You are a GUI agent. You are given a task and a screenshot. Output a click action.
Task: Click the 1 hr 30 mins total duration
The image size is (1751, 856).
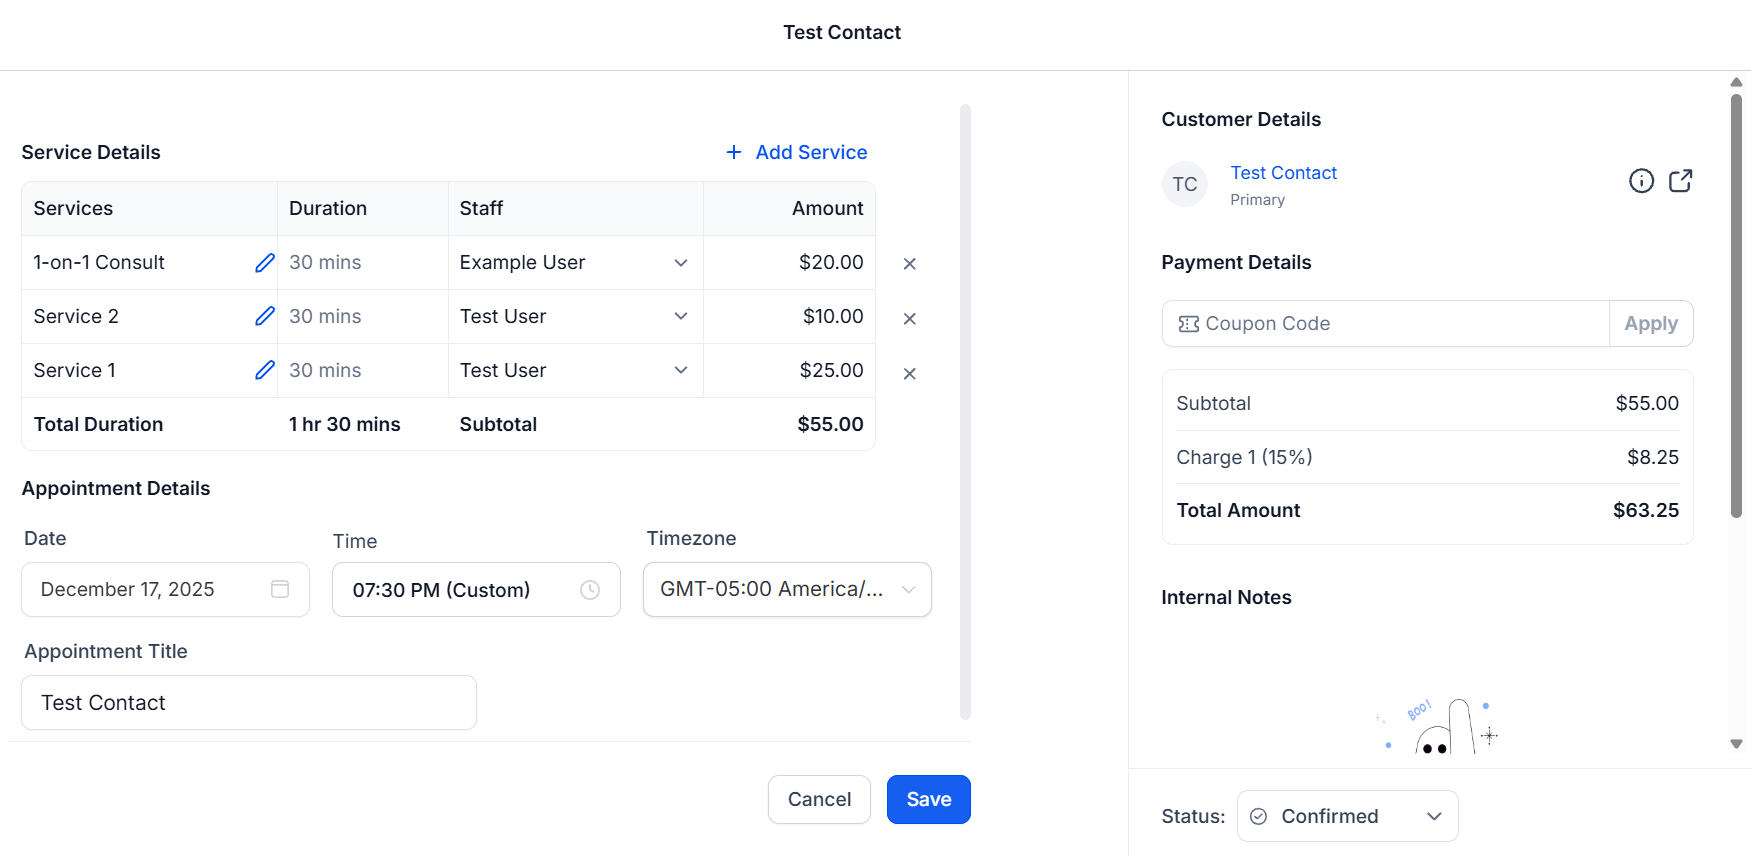click(344, 425)
